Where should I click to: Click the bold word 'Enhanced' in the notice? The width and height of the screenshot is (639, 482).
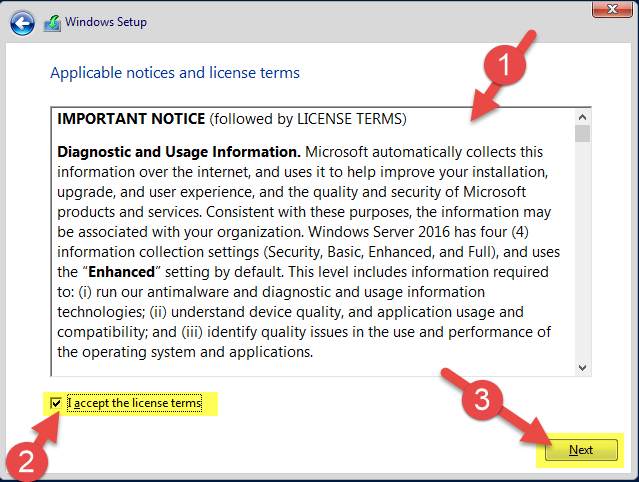tap(121, 272)
